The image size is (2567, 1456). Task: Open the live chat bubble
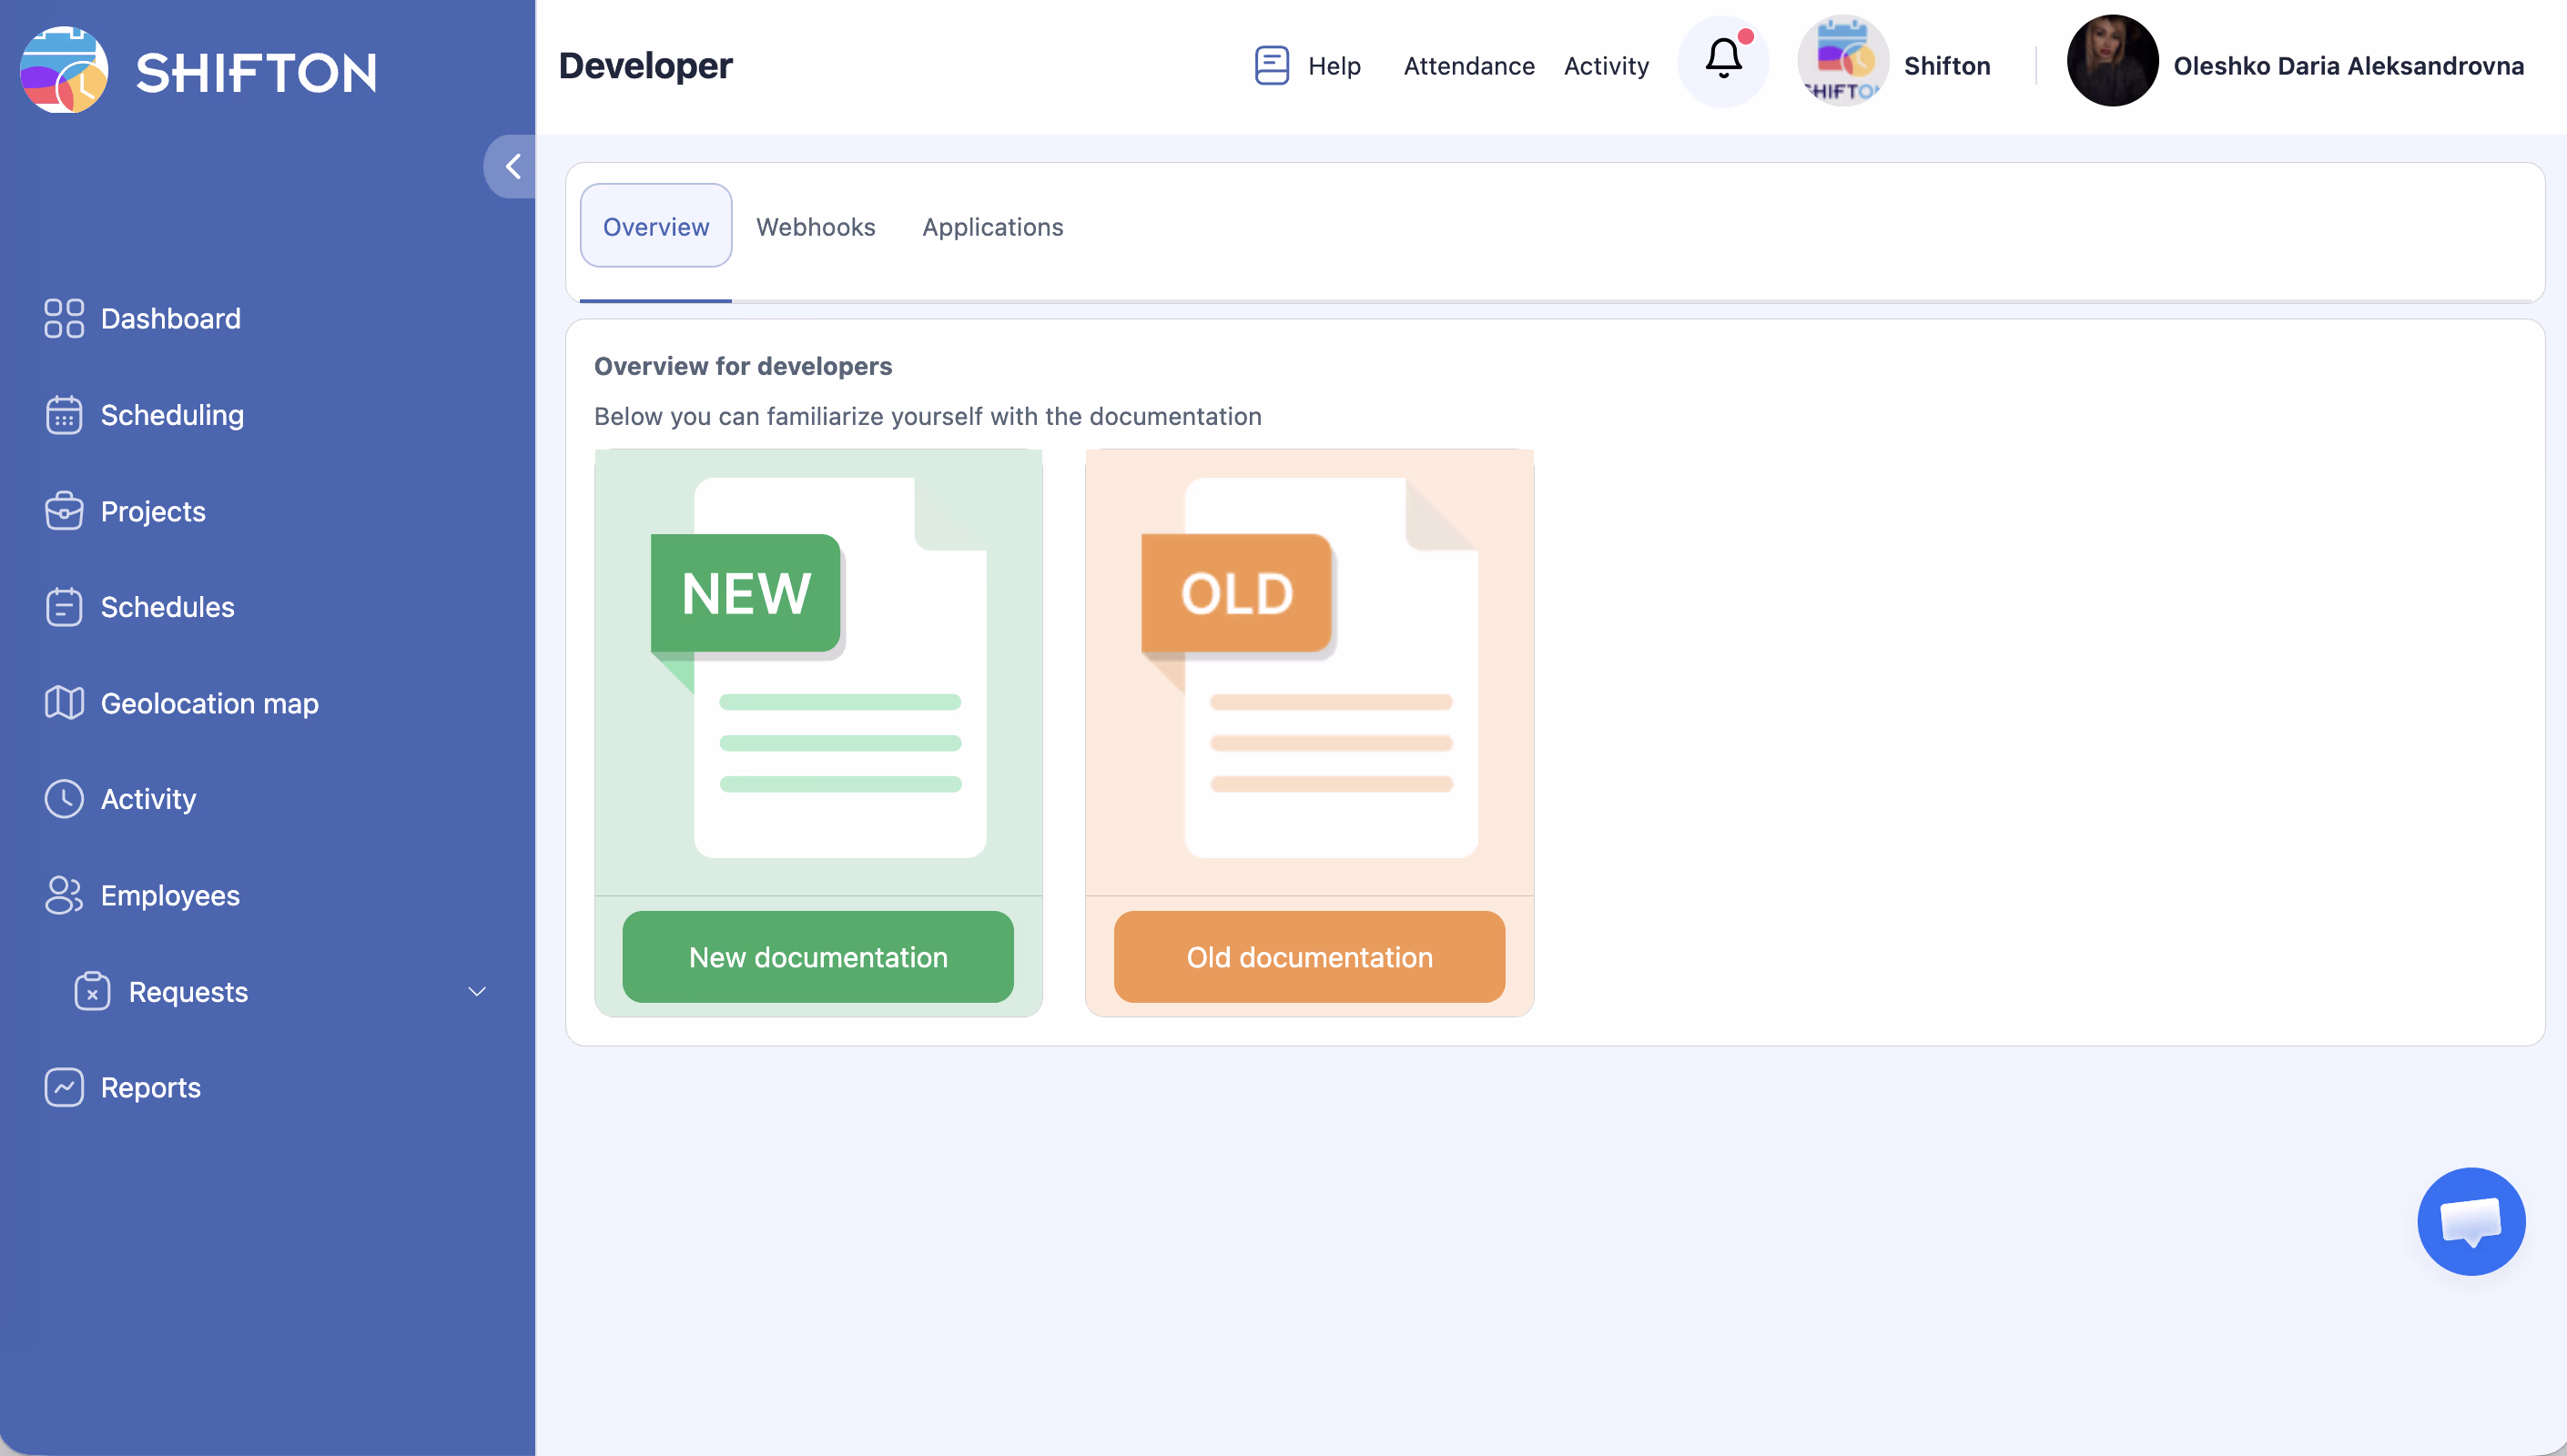(2470, 1221)
